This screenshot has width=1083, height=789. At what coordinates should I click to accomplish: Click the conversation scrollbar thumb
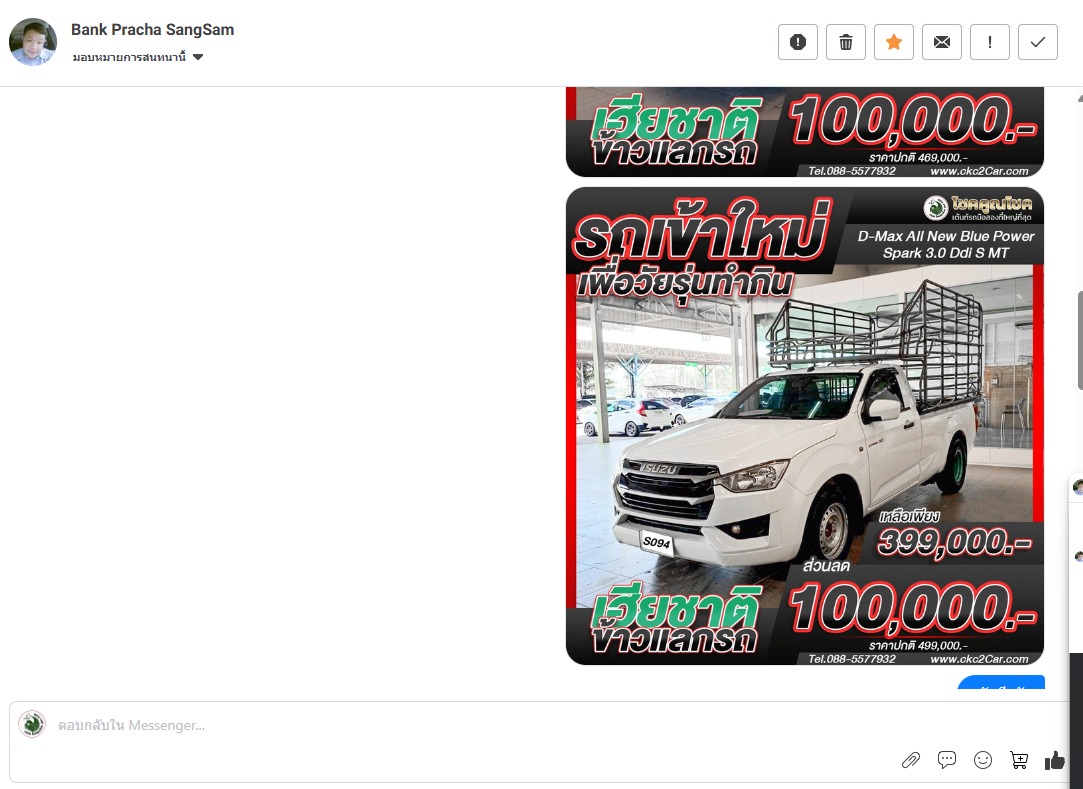[1080, 341]
